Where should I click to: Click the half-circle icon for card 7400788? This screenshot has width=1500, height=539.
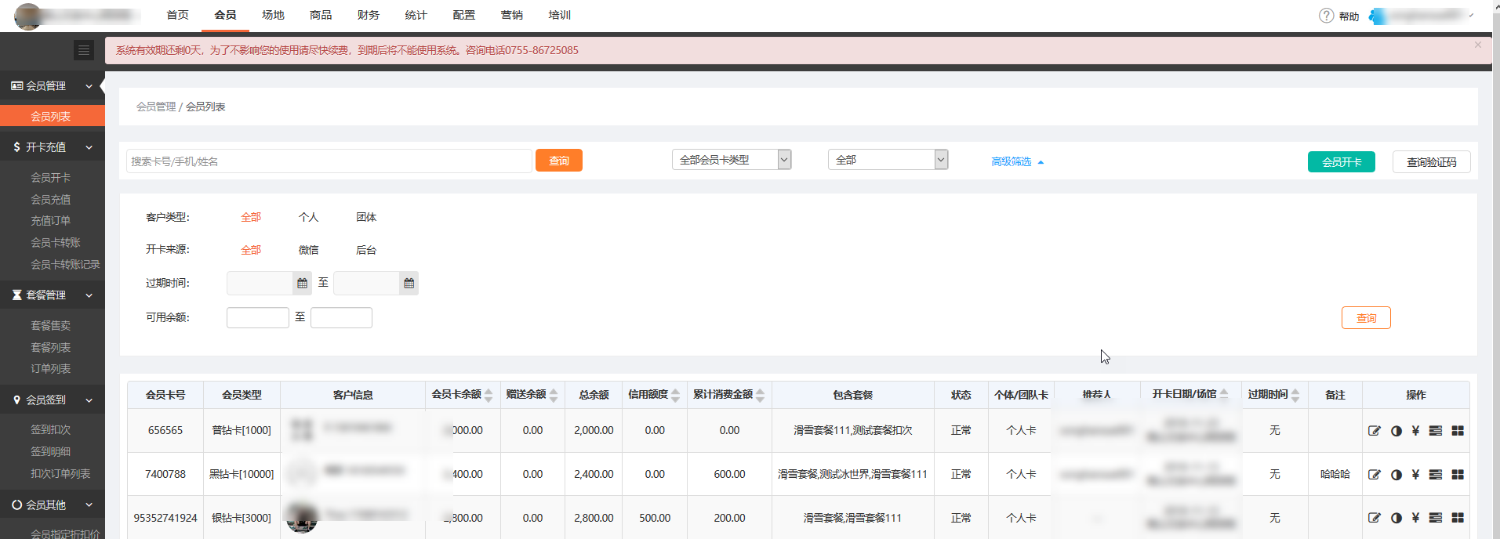(x=1396, y=474)
